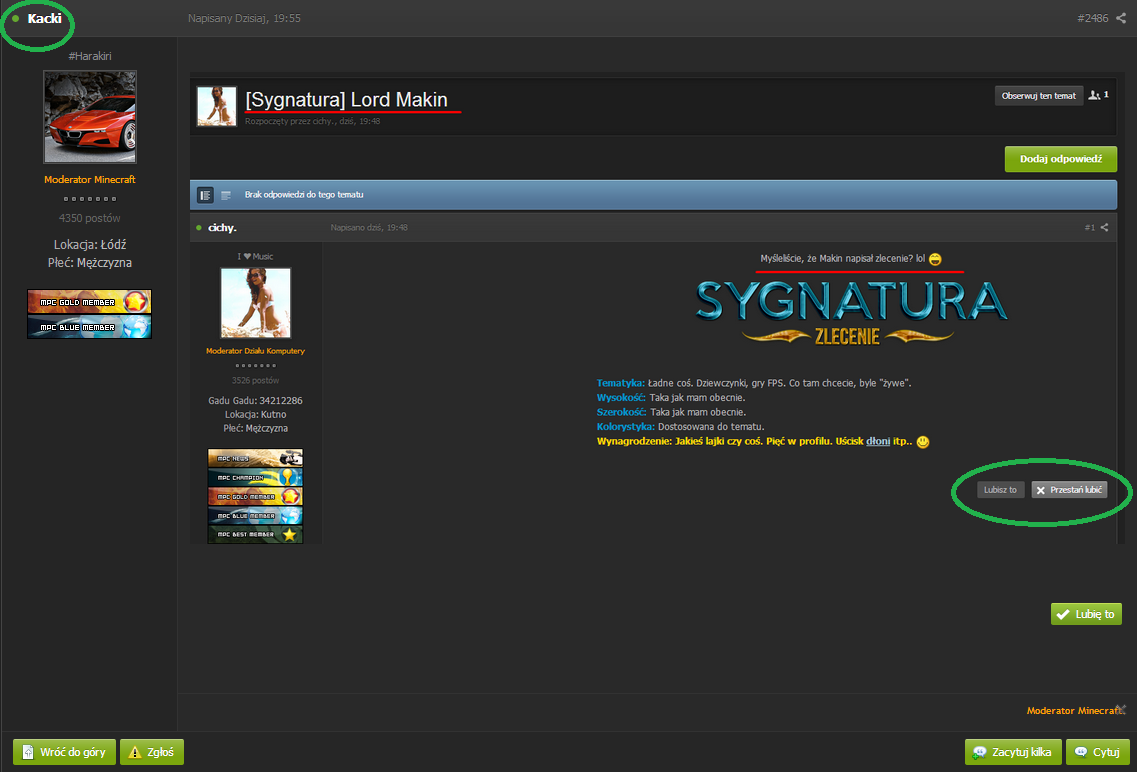1137x772 pixels.
Task: Open cichy.'s avatar in the post sidebar
Action: (255, 303)
